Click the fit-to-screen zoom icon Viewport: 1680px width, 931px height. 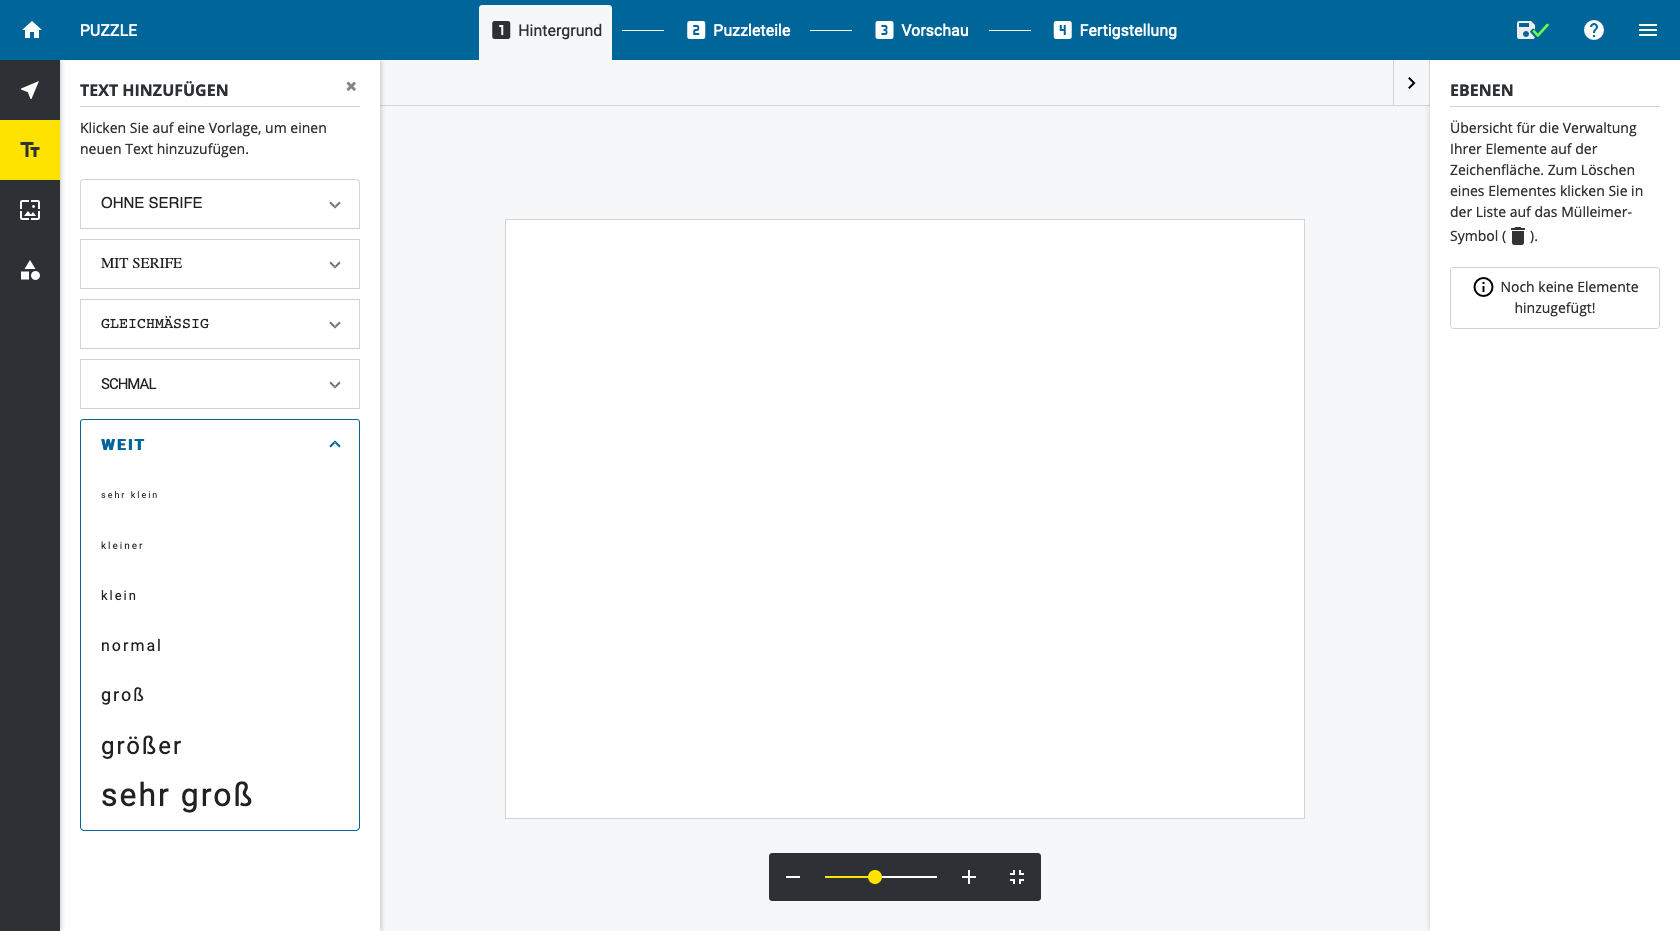click(1017, 877)
